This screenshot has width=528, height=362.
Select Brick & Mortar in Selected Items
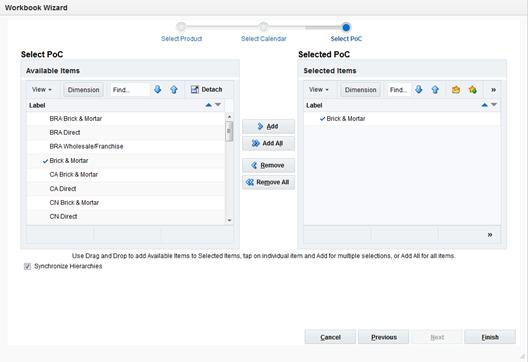coord(402,119)
